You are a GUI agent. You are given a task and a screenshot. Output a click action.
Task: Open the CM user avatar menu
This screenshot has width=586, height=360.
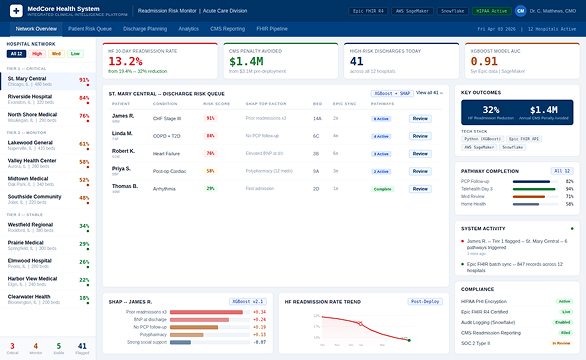click(520, 11)
